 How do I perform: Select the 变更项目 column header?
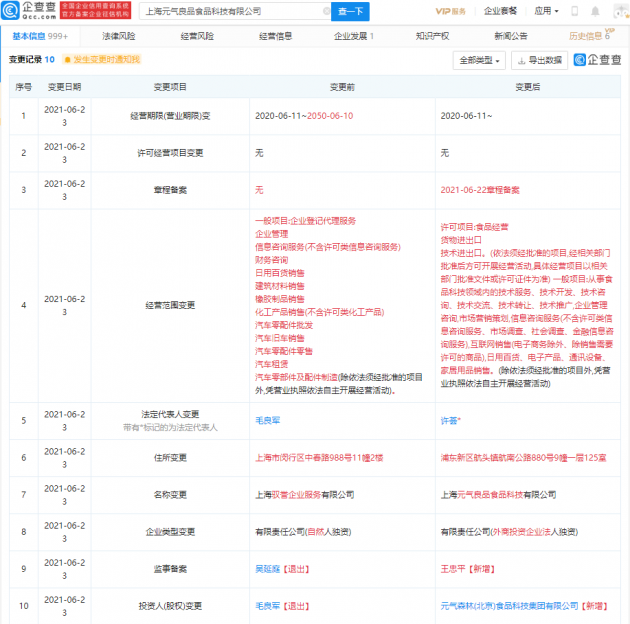tap(170, 87)
